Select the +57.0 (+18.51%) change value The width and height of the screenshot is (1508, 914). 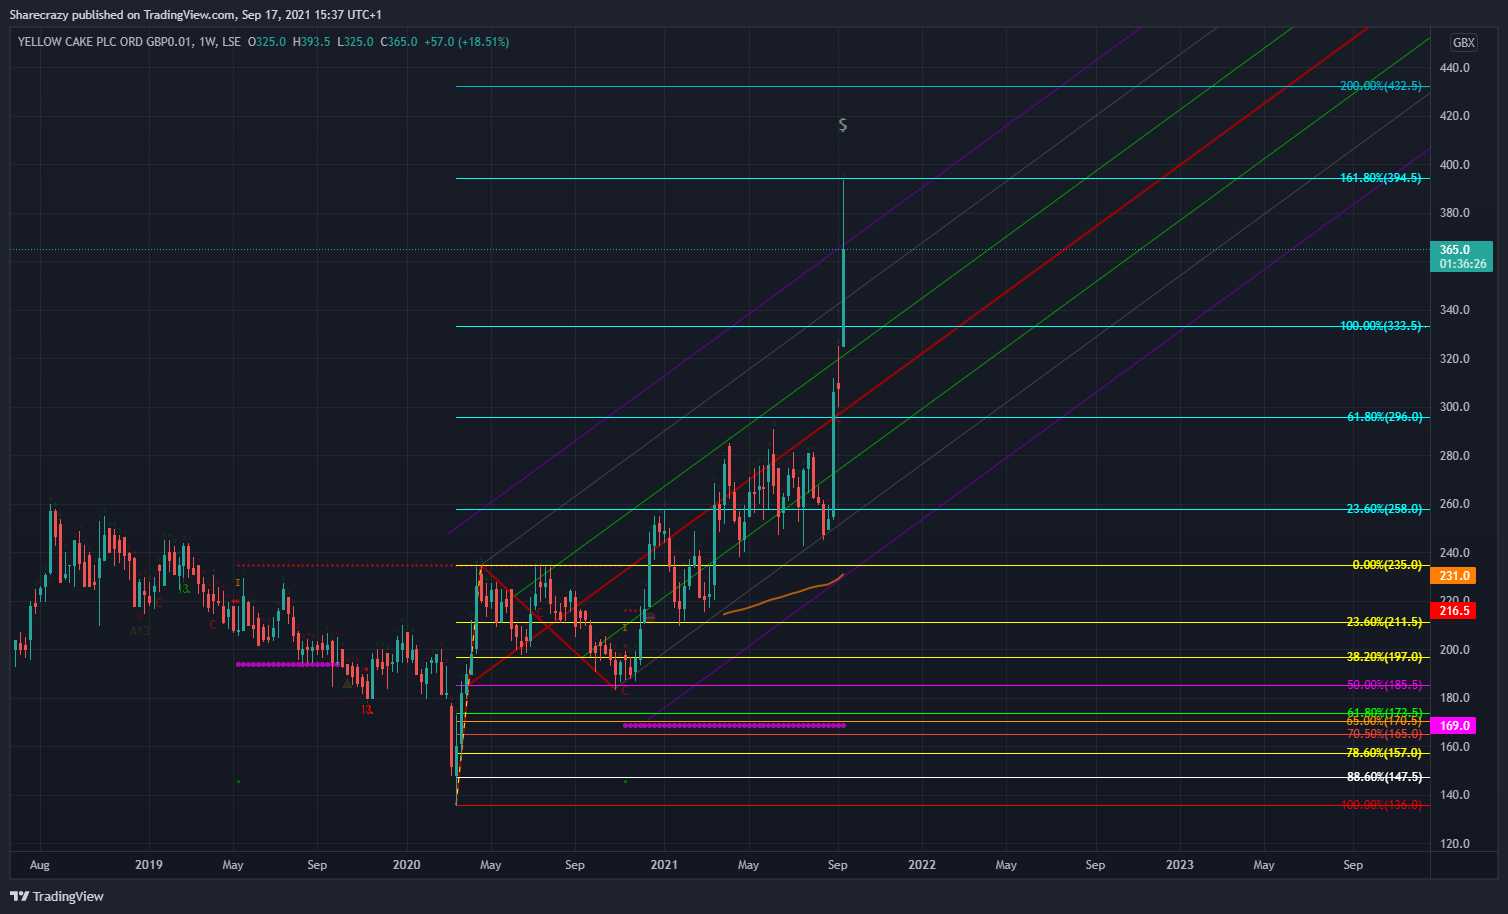[466, 42]
